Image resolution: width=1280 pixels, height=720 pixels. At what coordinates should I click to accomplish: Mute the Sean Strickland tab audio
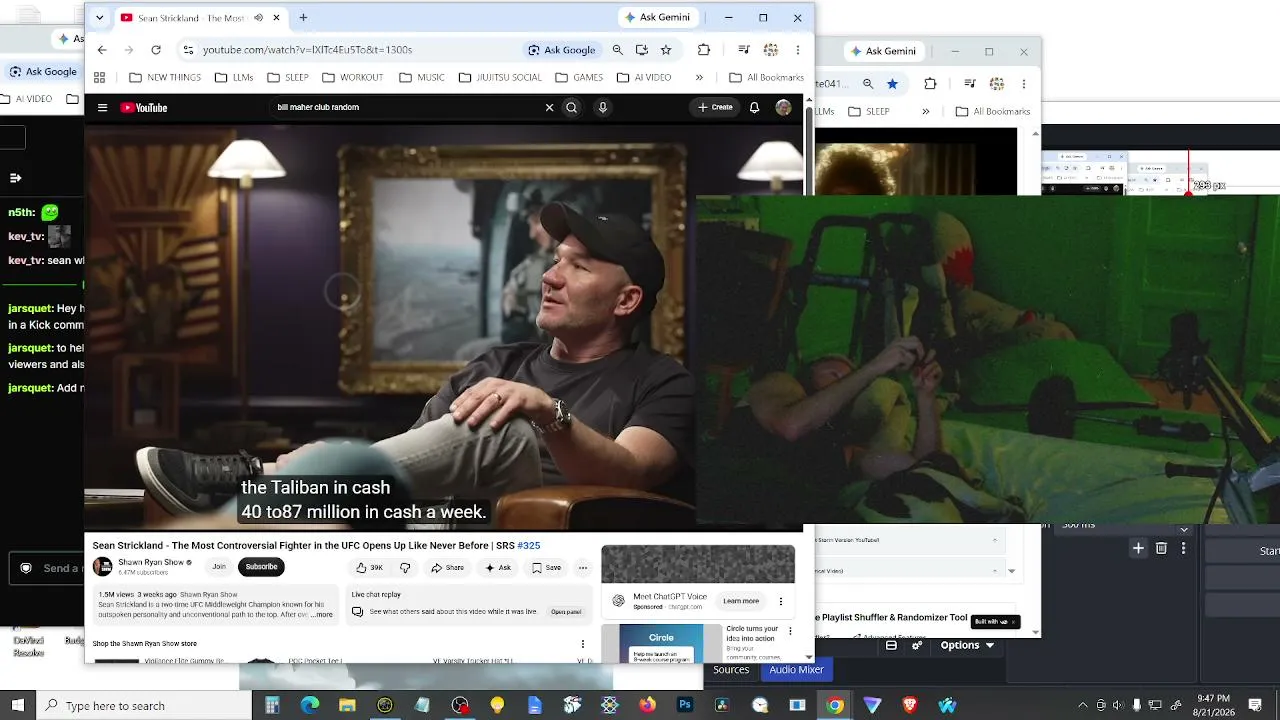click(259, 17)
